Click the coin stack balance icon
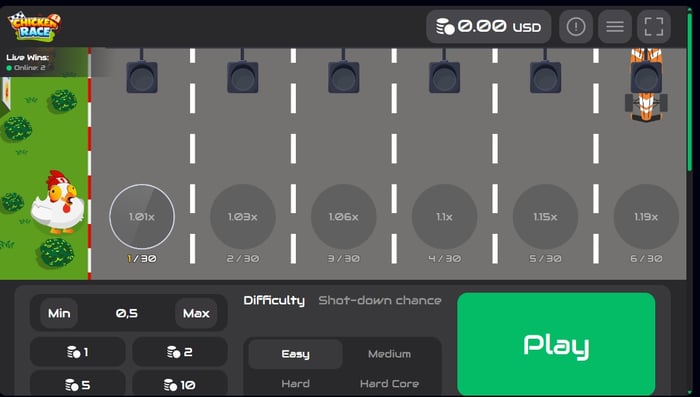700x397 pixels. pos(445,27)
